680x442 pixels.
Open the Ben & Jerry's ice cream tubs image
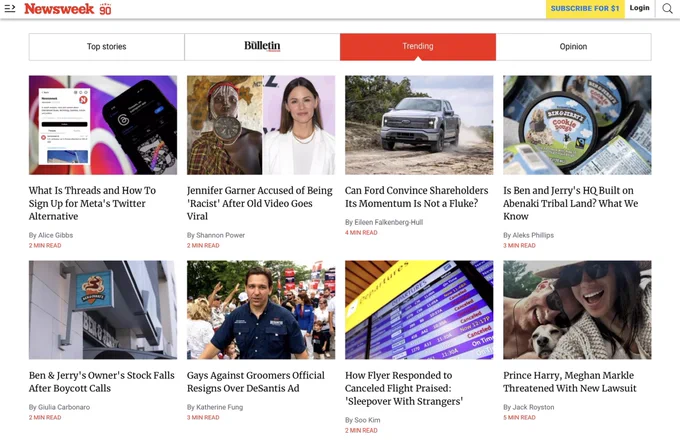coord(577,125)
